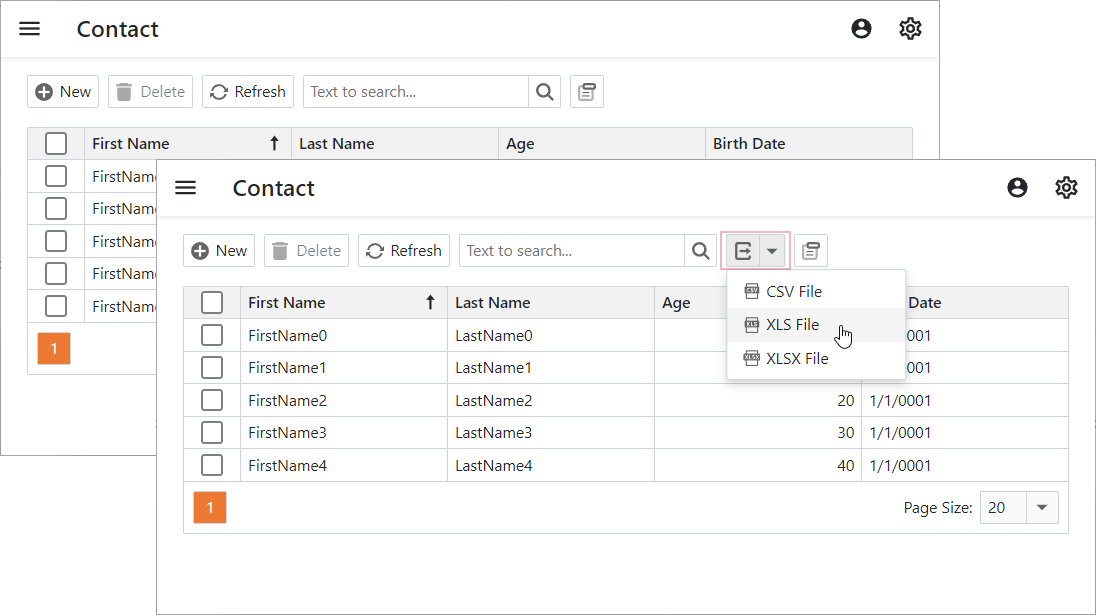The height and width of the screenshot is (615, 1096).
Task: Check the FirstName0 row checkbox
Action: pos(212,335)
